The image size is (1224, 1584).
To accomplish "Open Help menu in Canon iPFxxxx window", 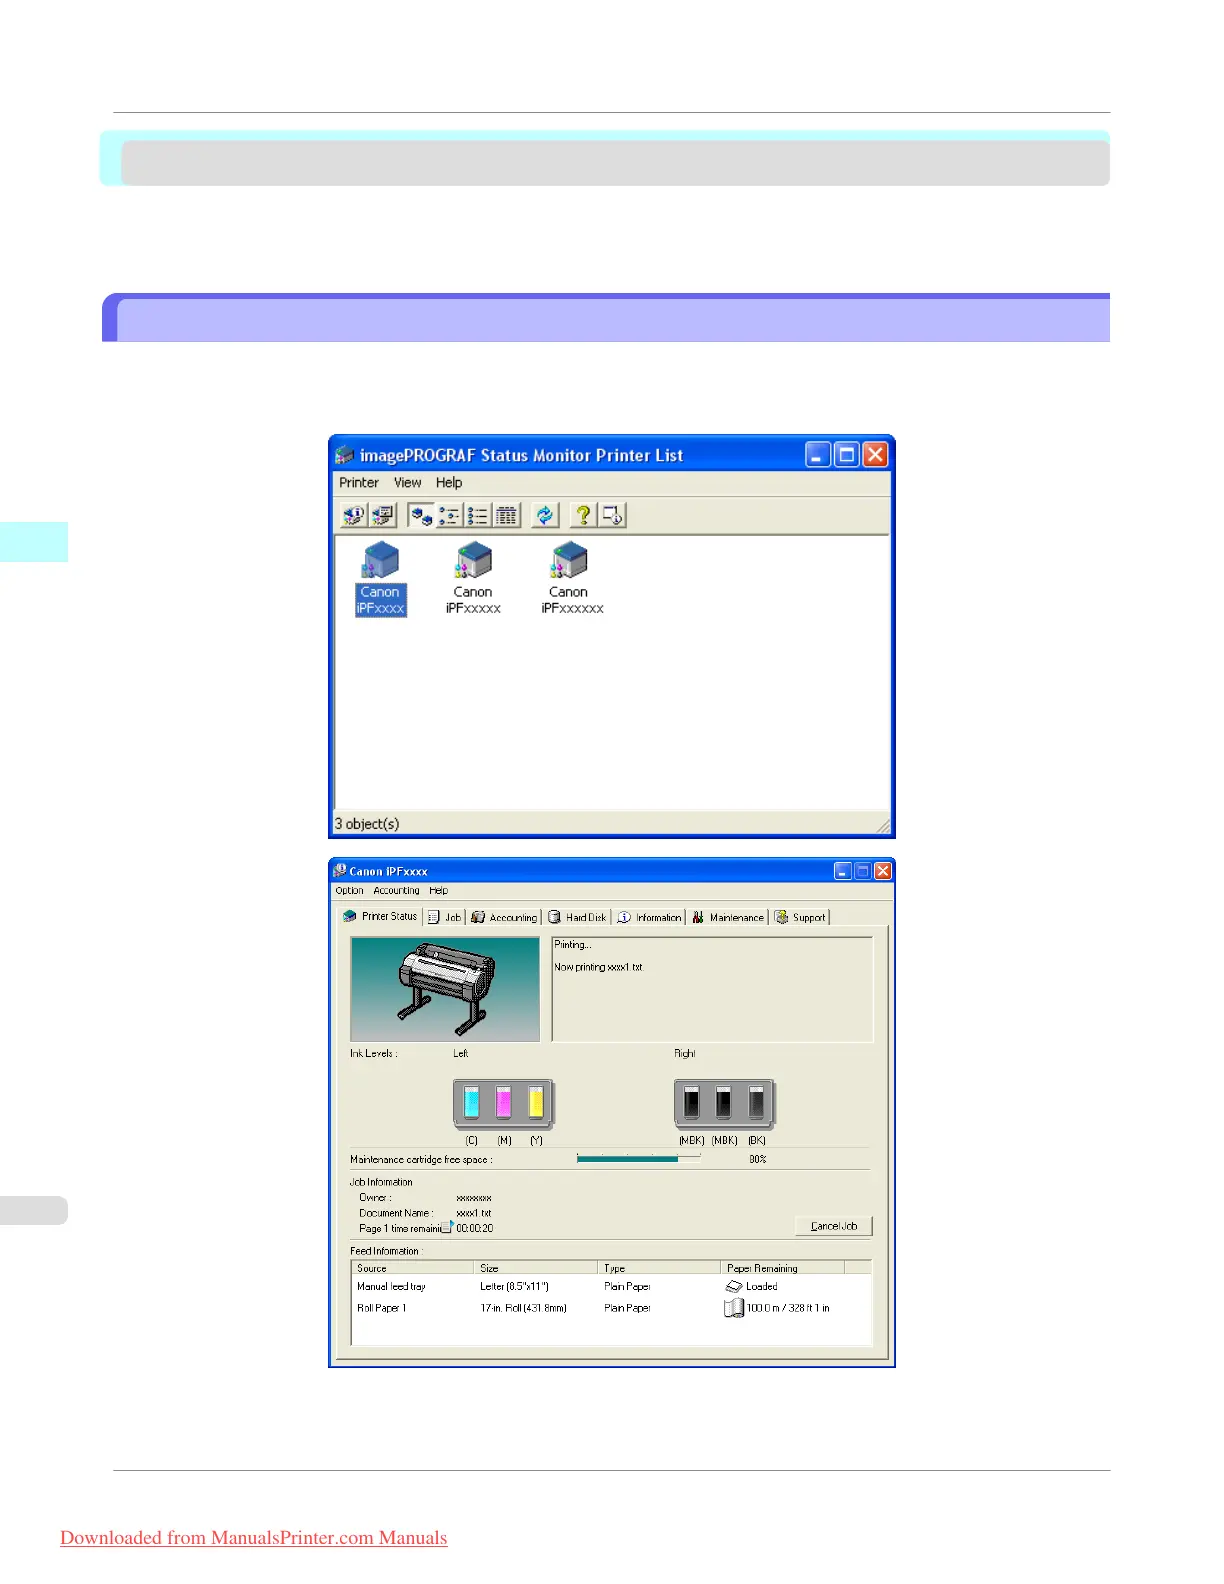I will [x=439, y=890].
